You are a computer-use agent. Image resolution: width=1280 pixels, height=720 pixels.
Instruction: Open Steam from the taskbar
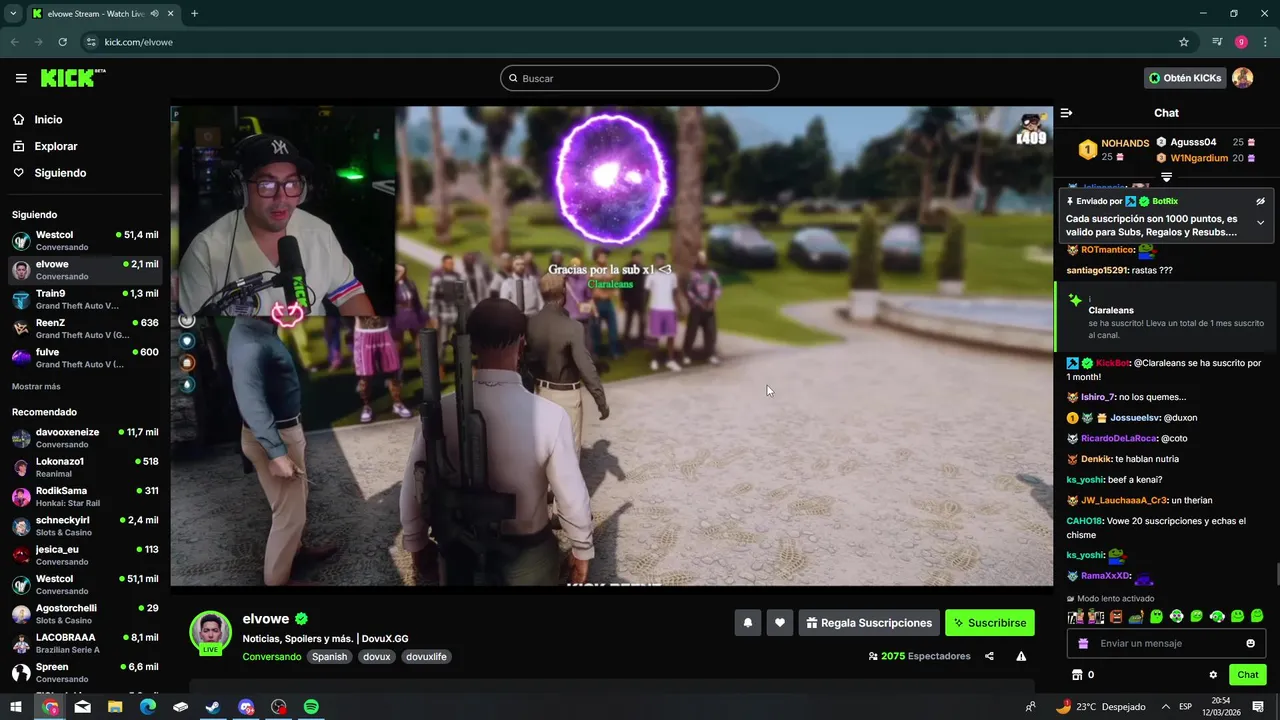coord(213,707)
